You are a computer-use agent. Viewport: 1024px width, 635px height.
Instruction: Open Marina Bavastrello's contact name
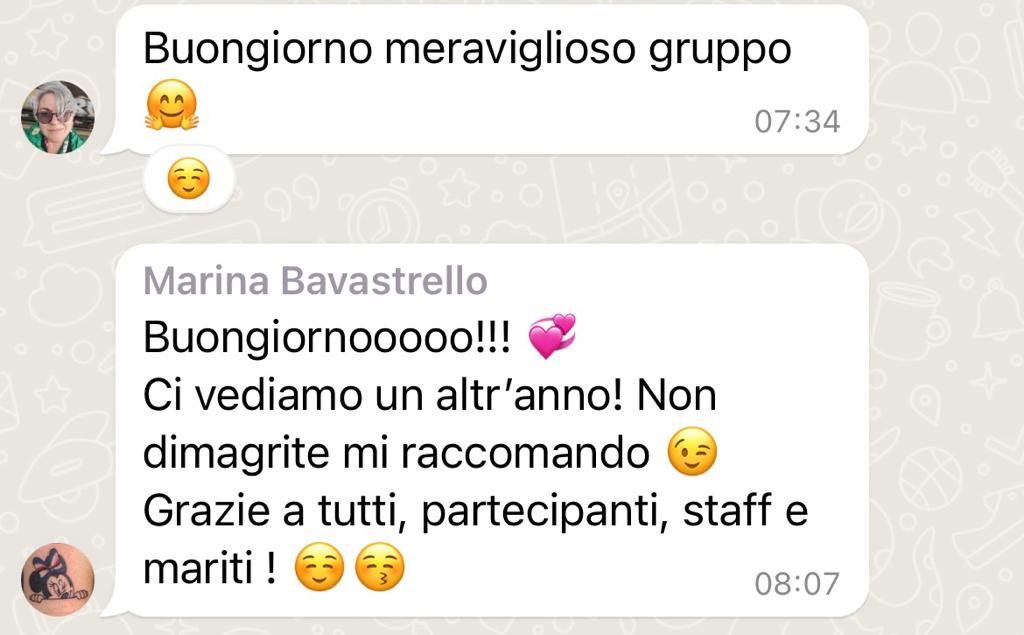[x=315, y=281]
